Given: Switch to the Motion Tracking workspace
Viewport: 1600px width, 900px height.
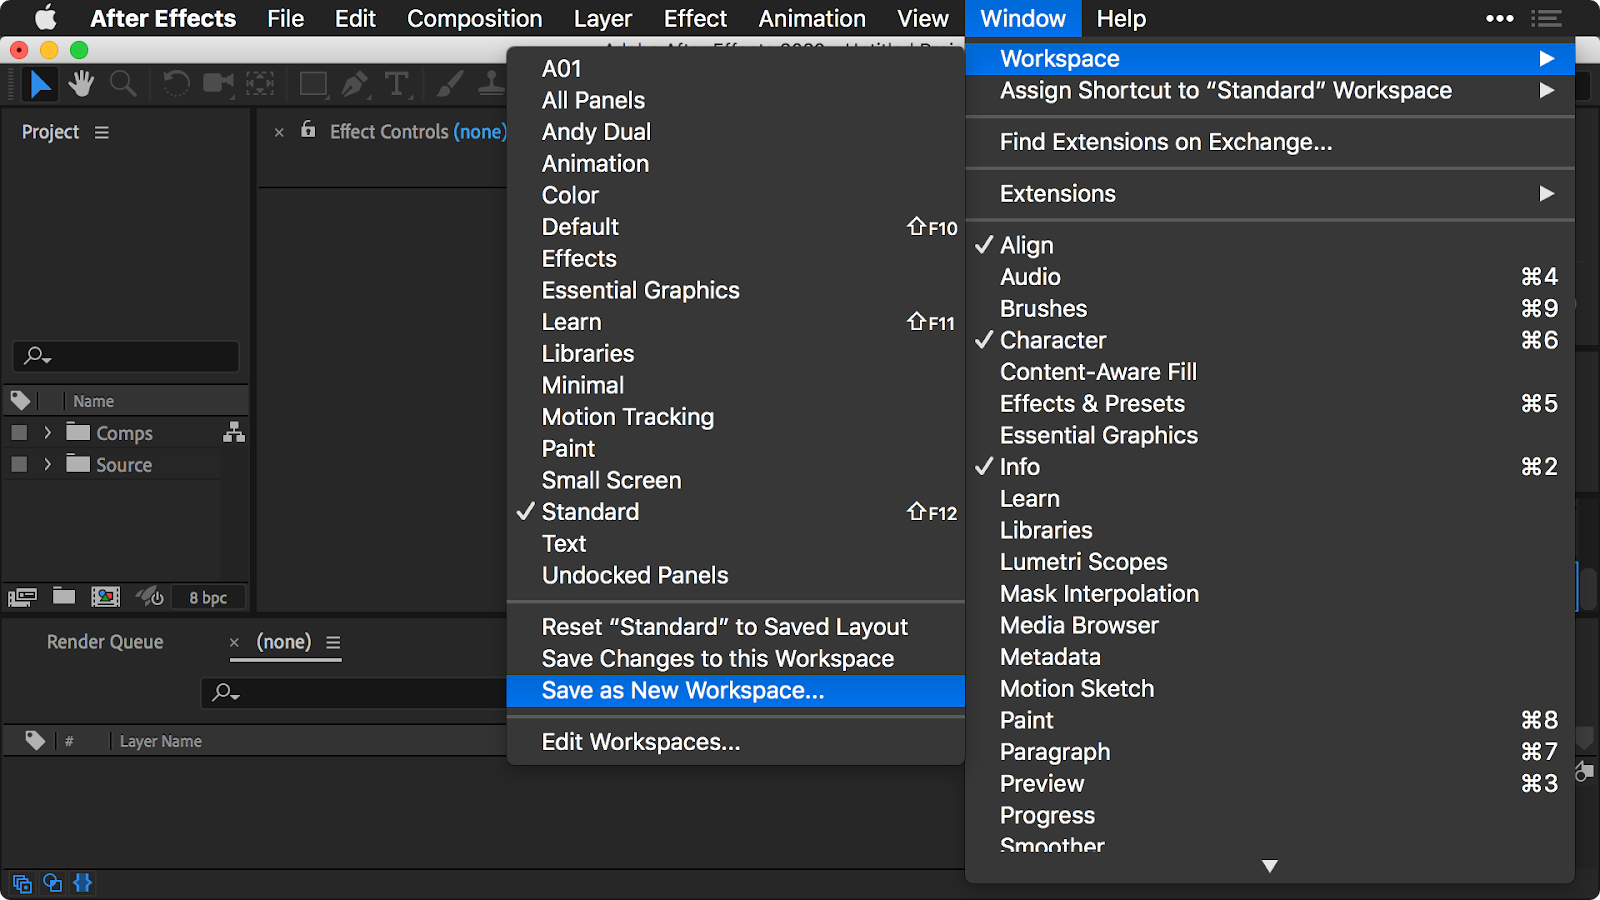Looking at the screenshot, I should click(x=628, y=417).
